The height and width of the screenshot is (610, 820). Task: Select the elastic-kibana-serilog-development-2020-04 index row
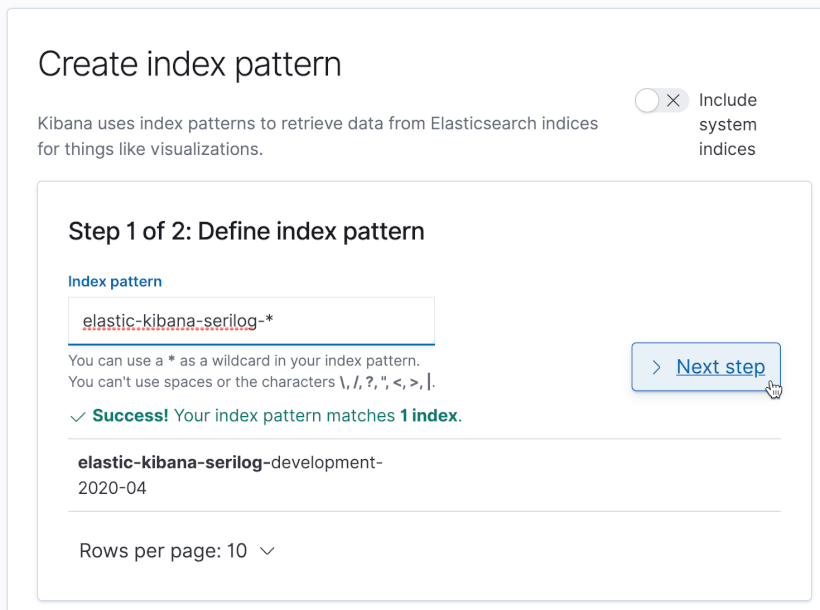coord(424,475)
